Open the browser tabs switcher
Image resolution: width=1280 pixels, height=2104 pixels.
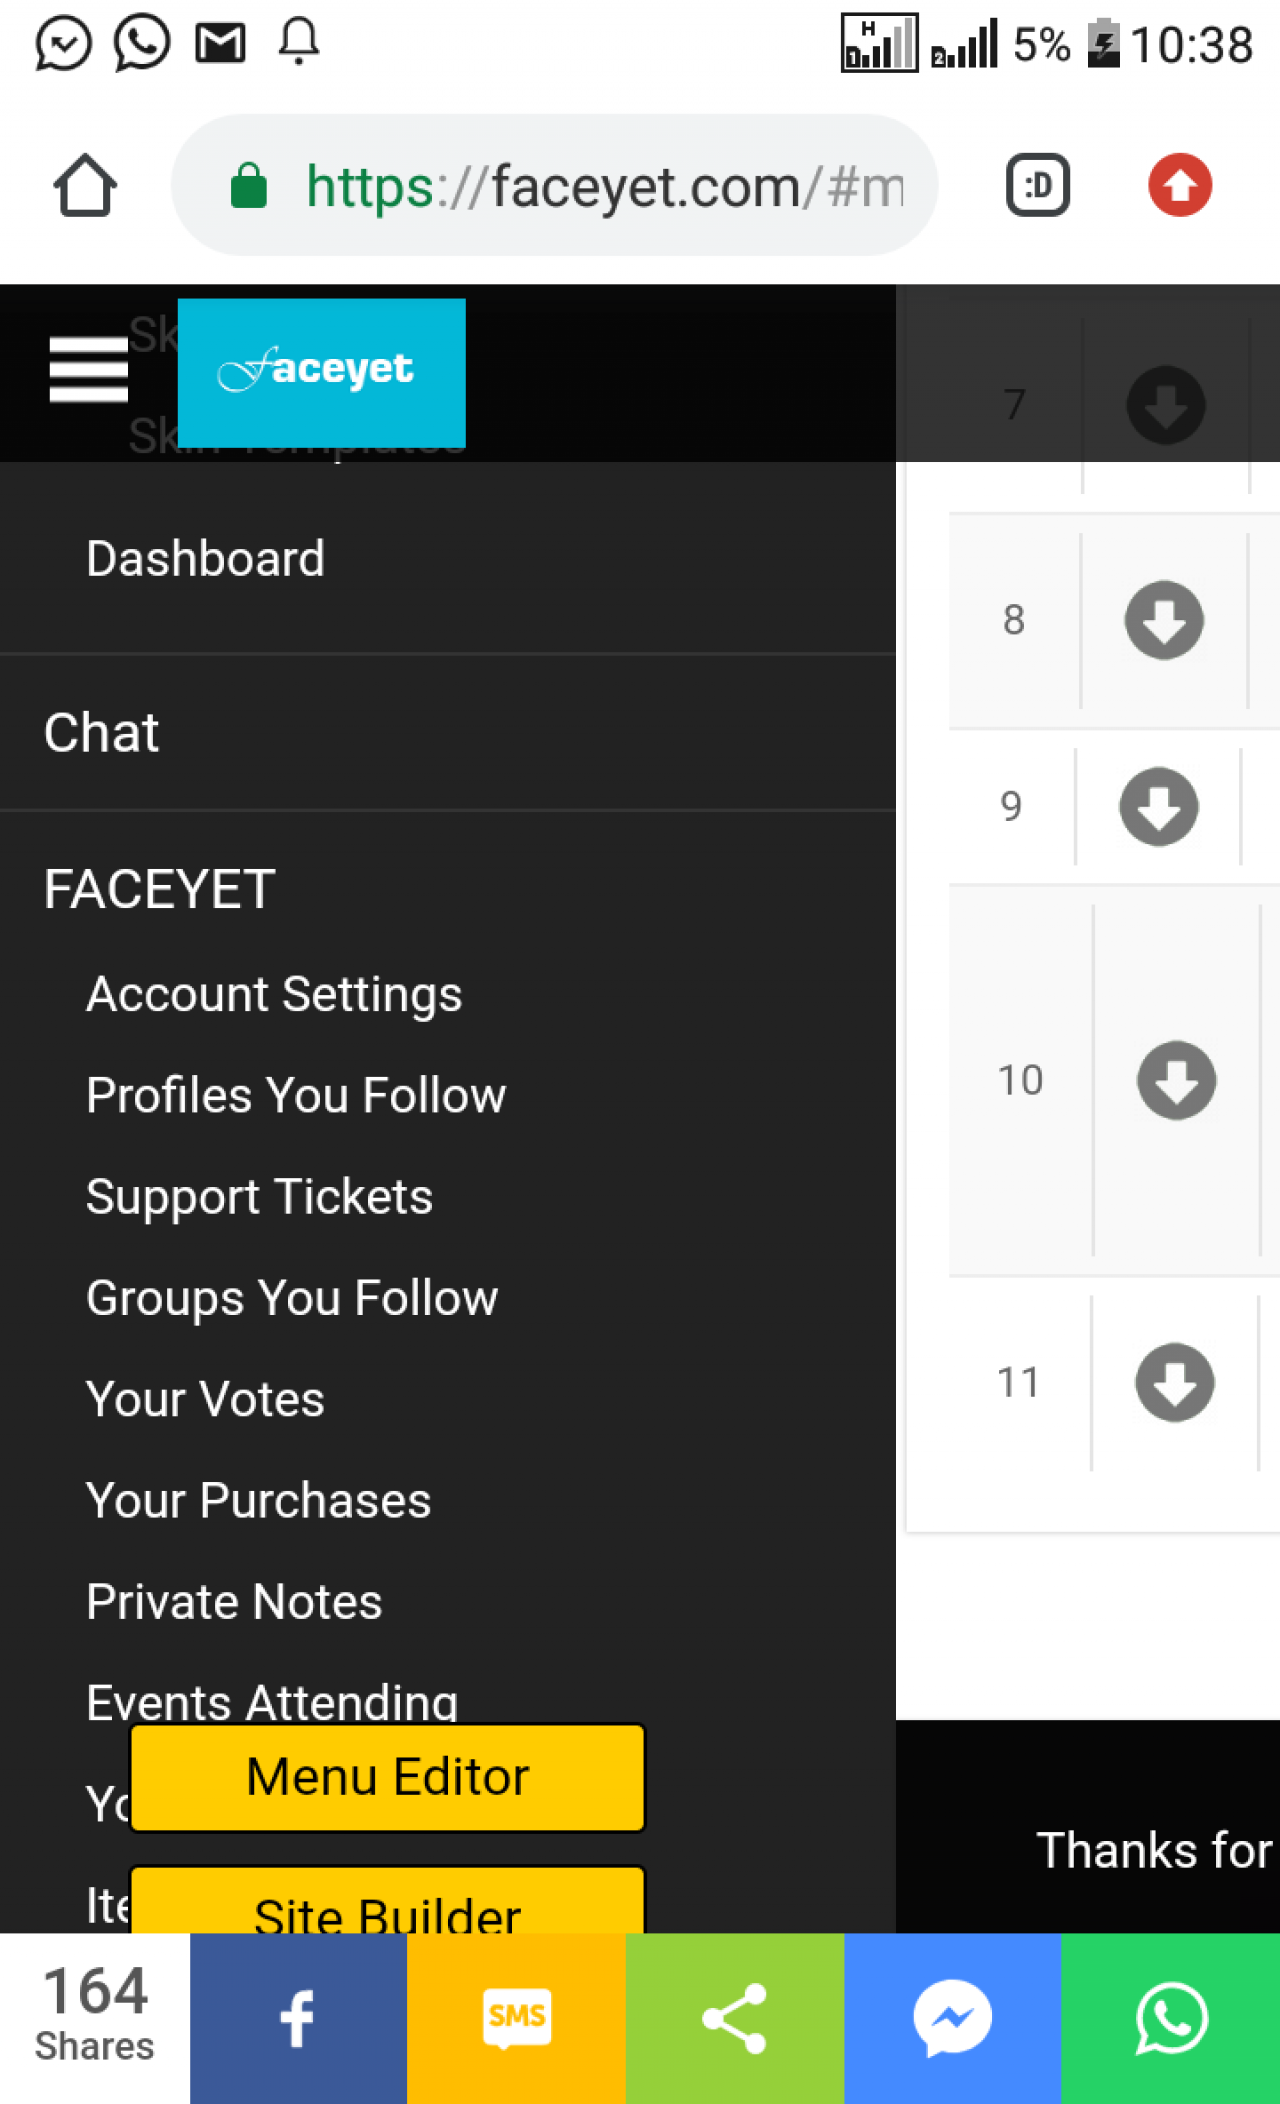(1037, 186)
